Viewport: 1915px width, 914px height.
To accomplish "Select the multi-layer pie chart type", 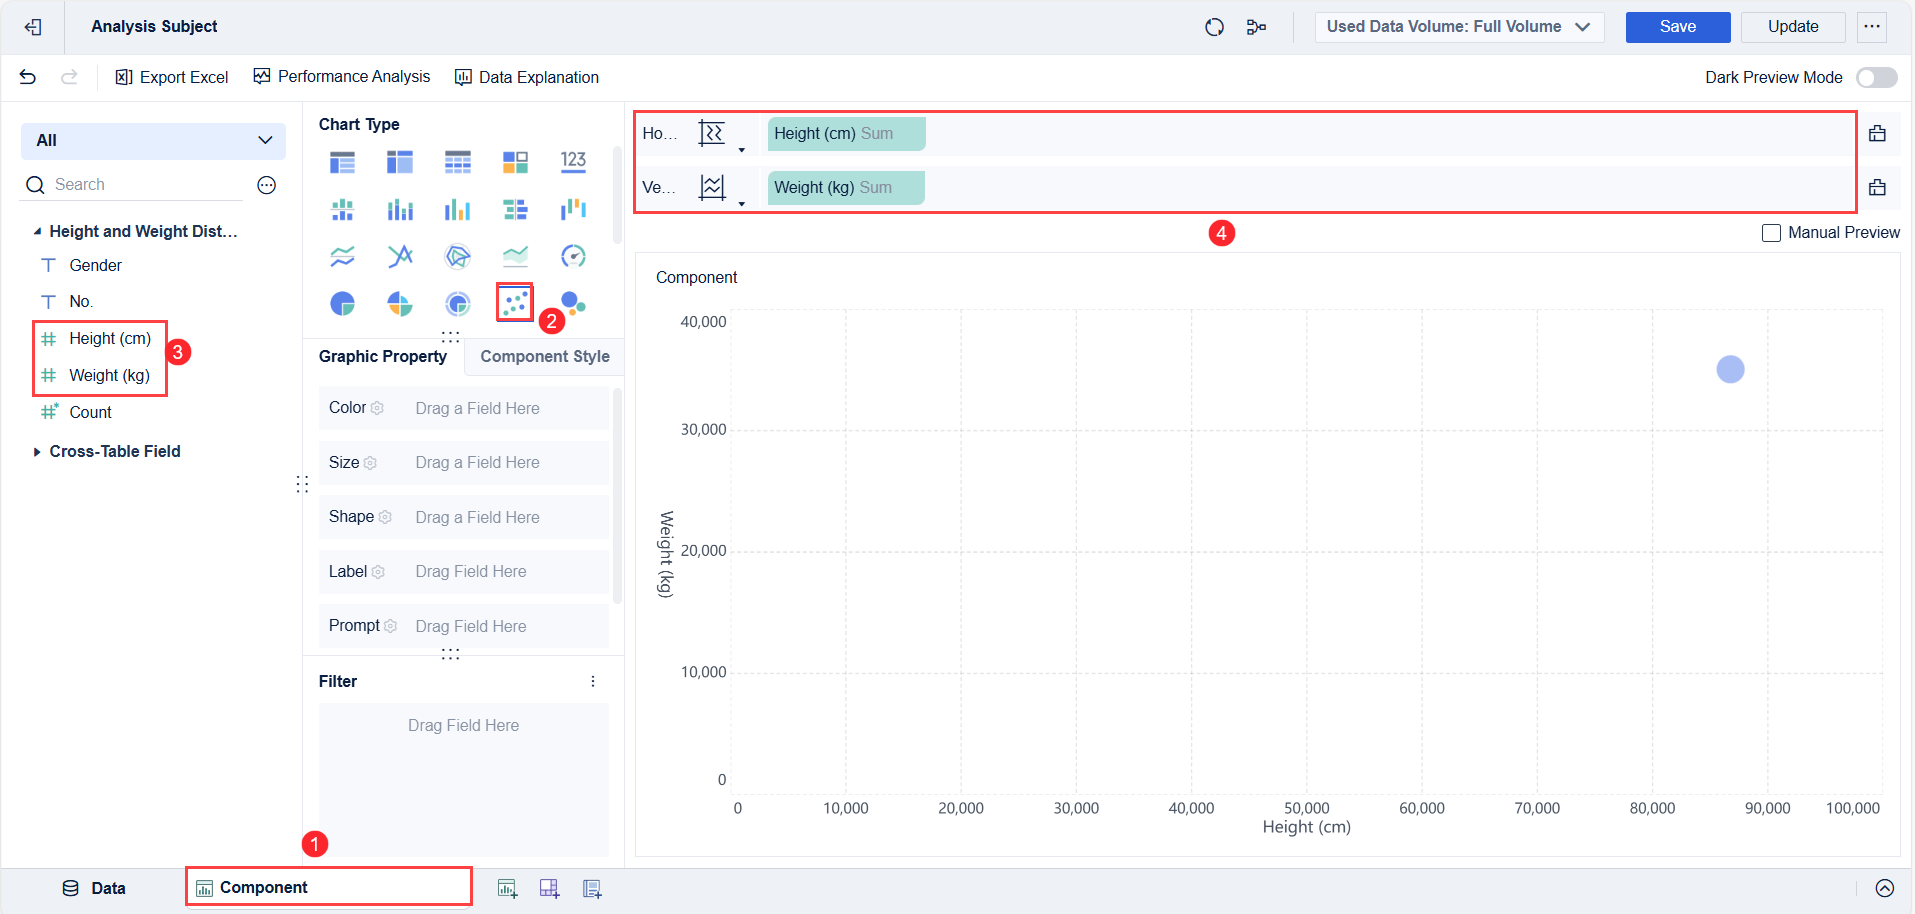I will coord(458,303).
